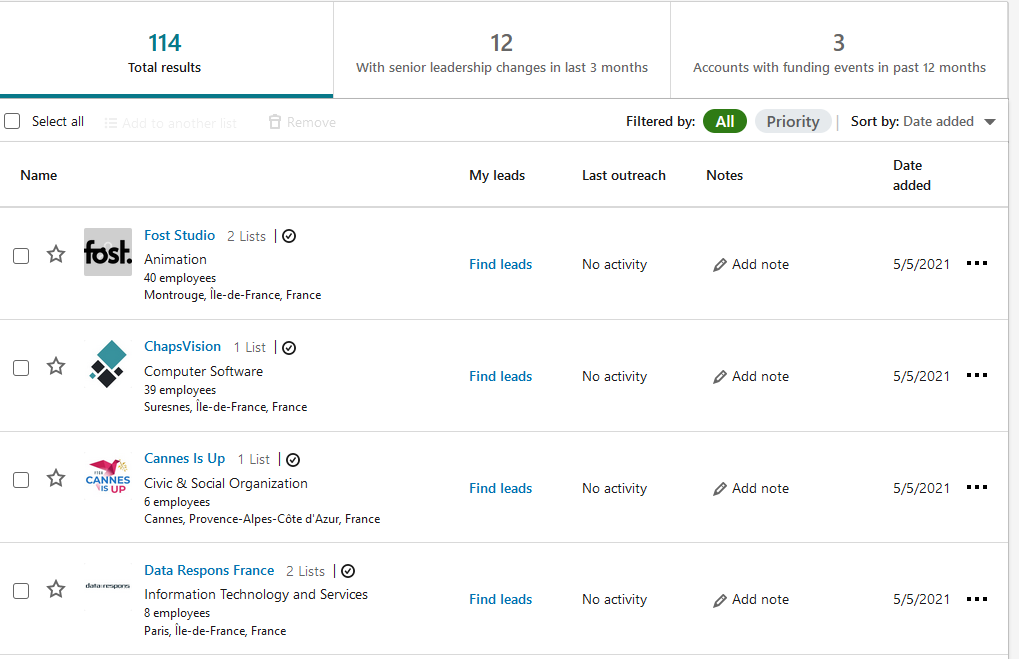Star the Fost Studio account

[56, 255]
